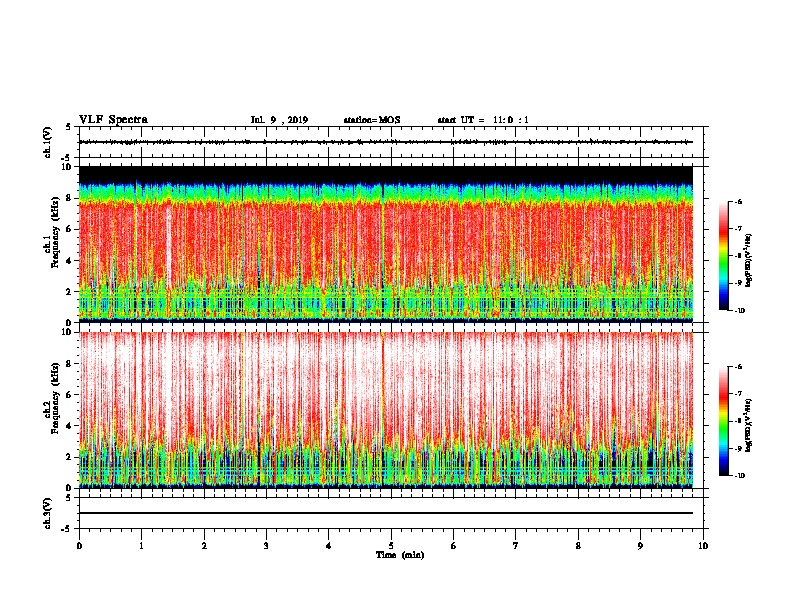Click the "10" tick on the ch.1 frequency axis
Image resolution: width=792 pixels, height=612 pixels.
coord(66,167)
